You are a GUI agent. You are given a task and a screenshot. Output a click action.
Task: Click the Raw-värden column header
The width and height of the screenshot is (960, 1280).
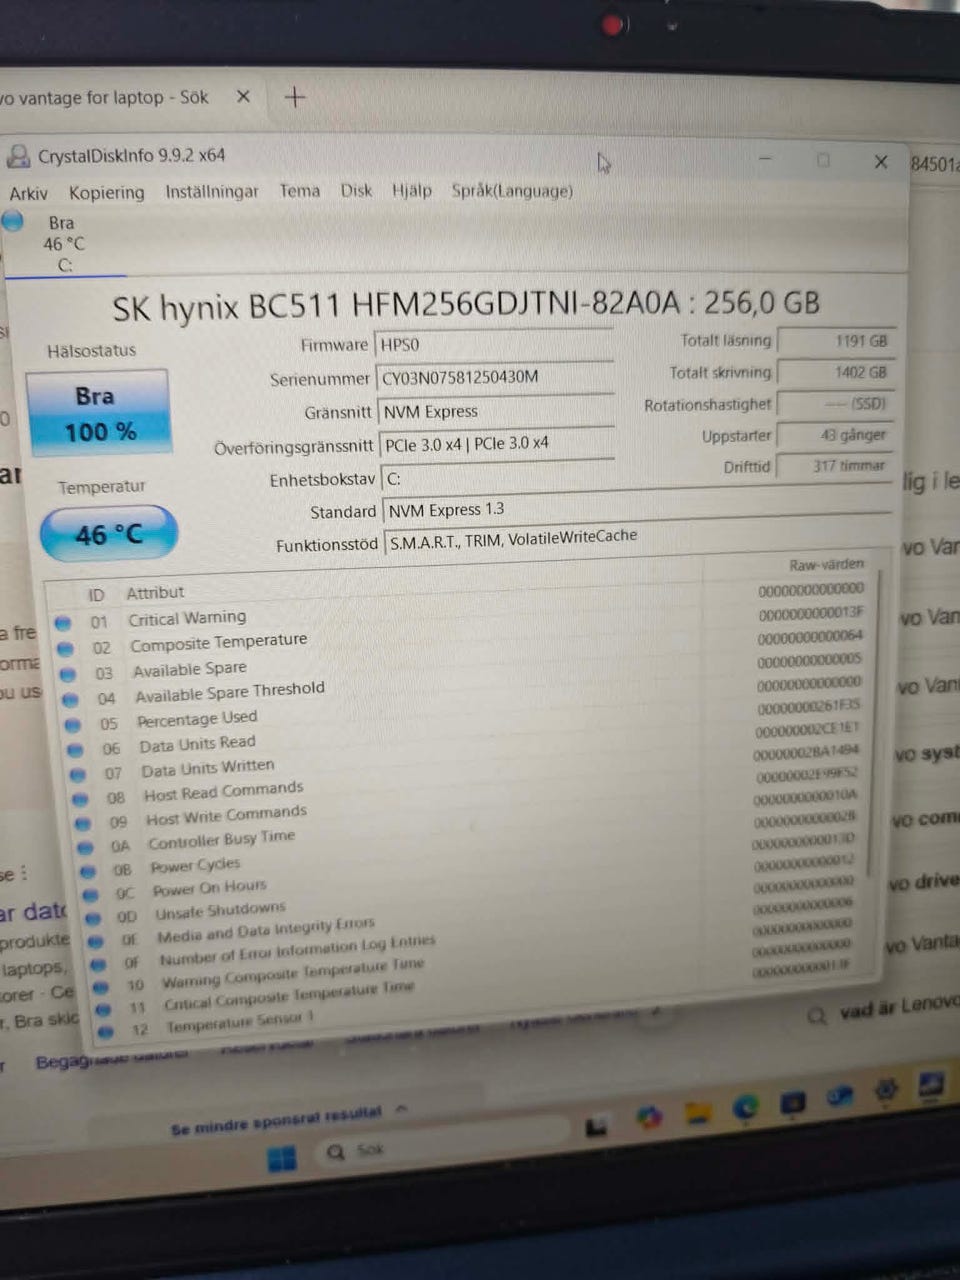pos(826,564)
